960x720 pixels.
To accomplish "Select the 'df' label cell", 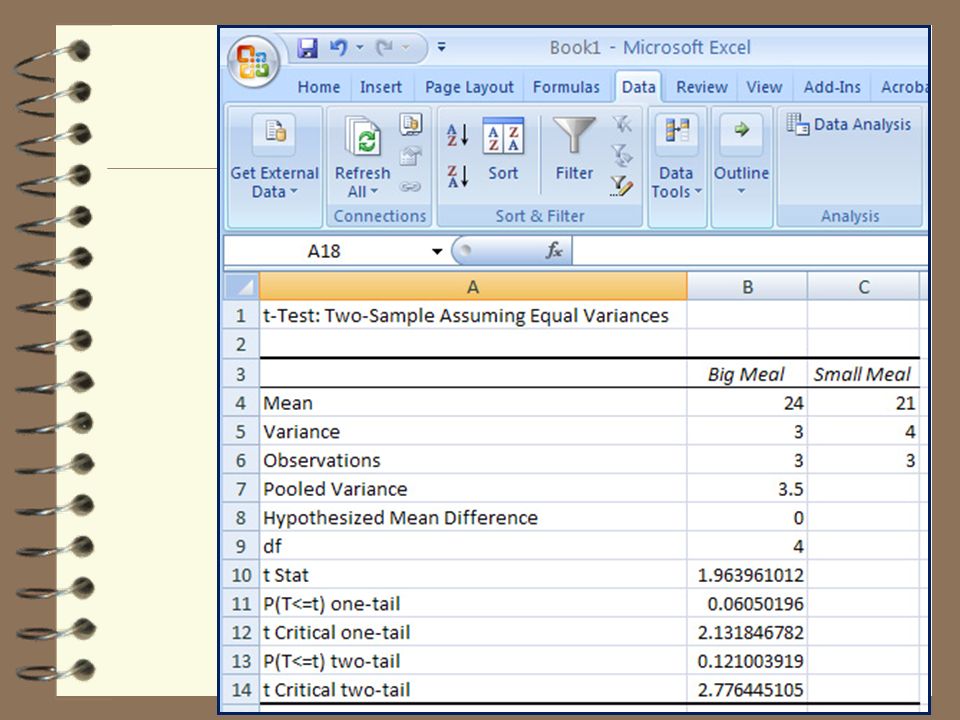I will pyautogui.click(x=473, y=547).
